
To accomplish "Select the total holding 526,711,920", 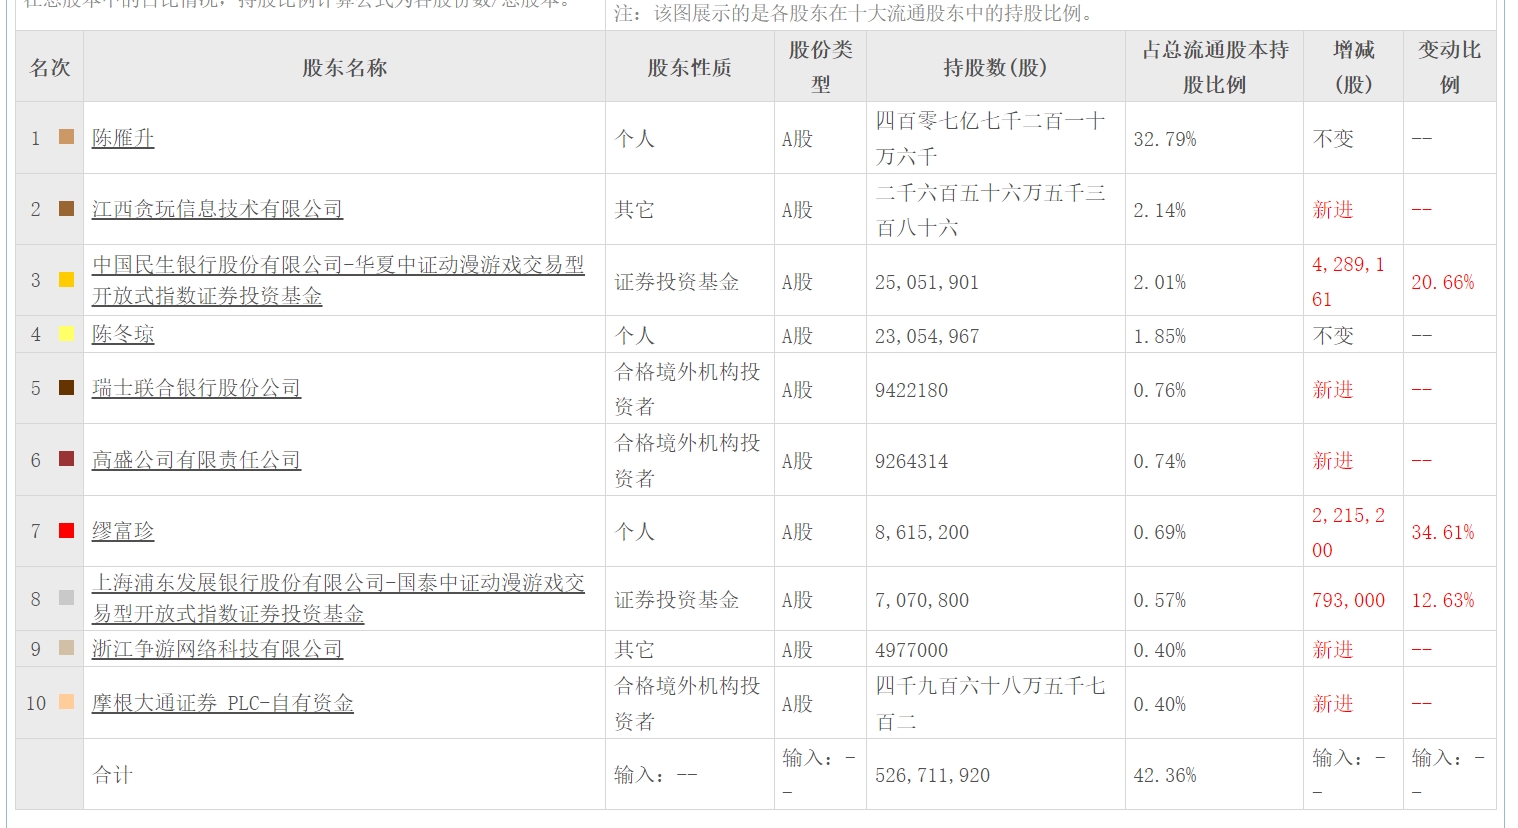I will click(x=932, y=775).
